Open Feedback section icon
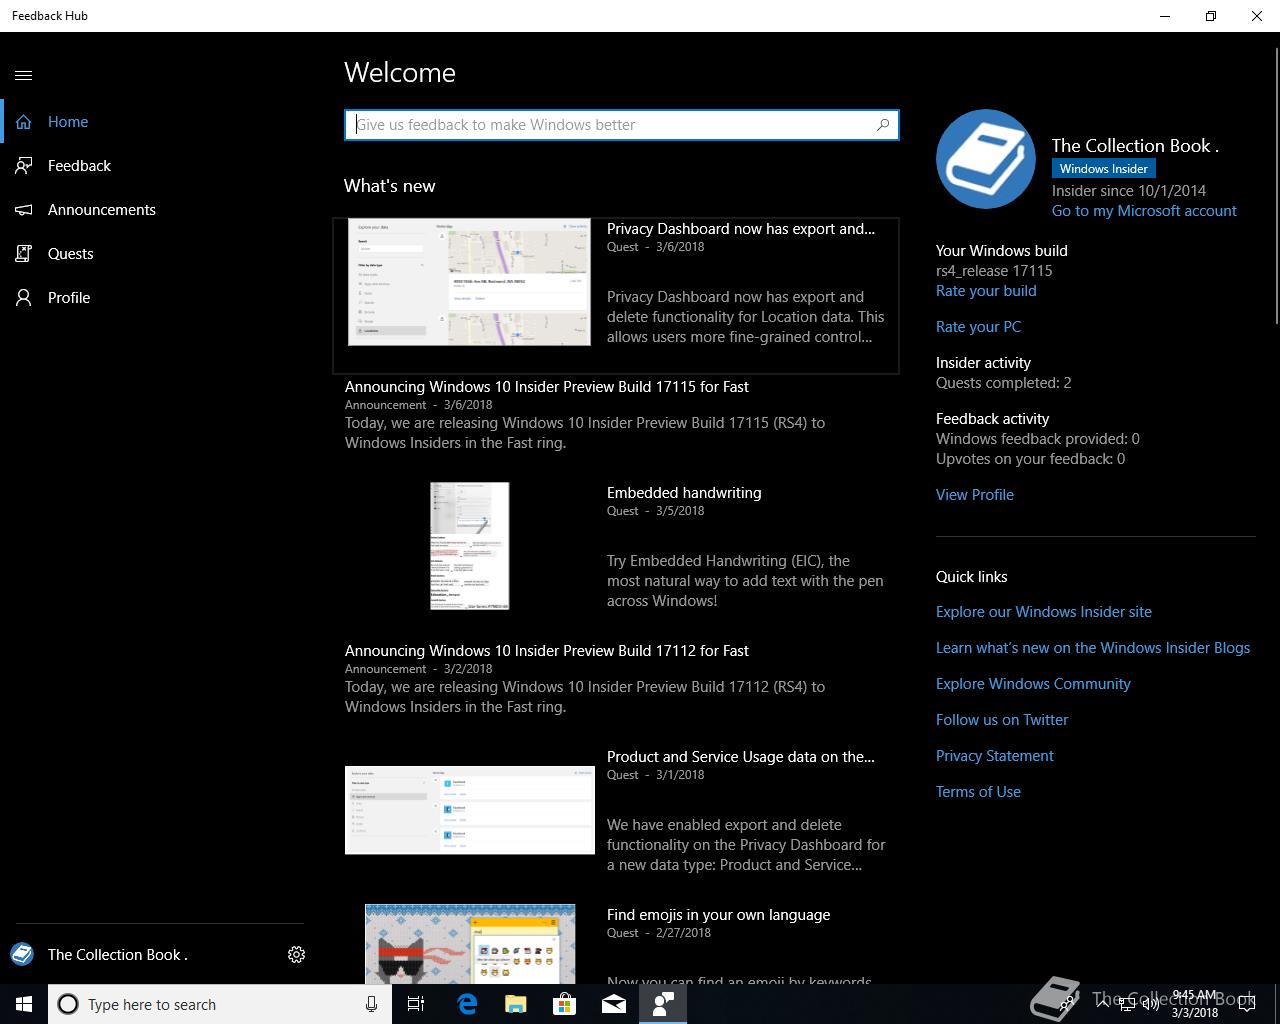 click(24, 166)
